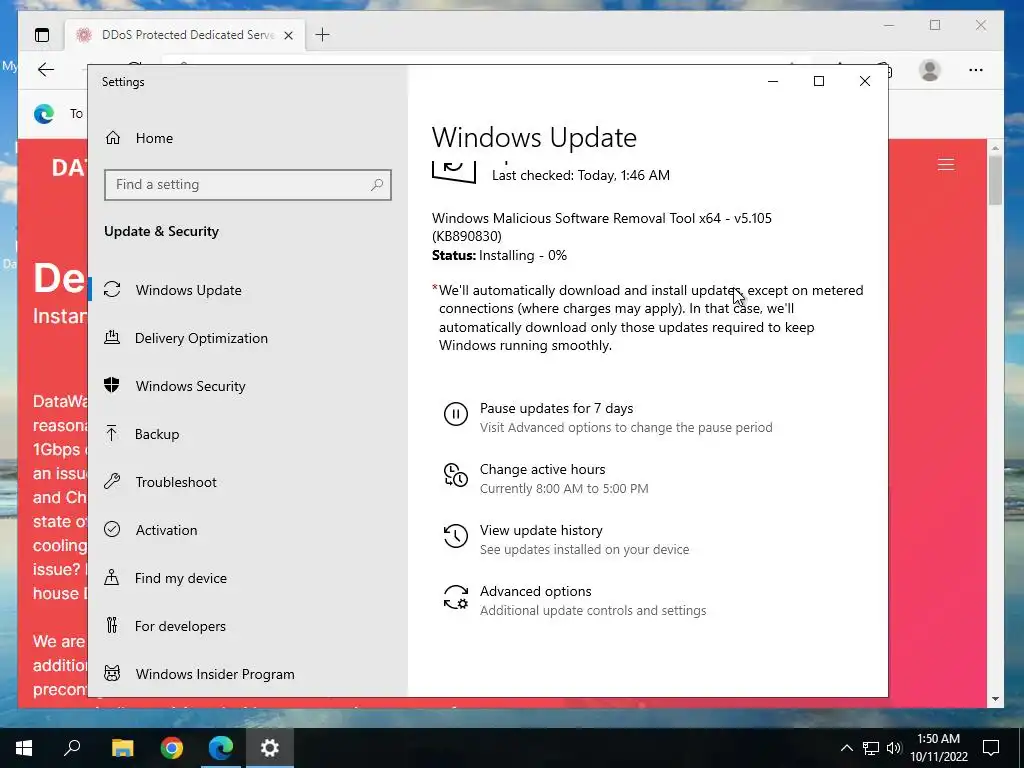Image resolution: width=1024 pixels, height=768 pixels.
Task: Focus the Find a setting search box
Action: pyautogui.click(x=248, y=185)
